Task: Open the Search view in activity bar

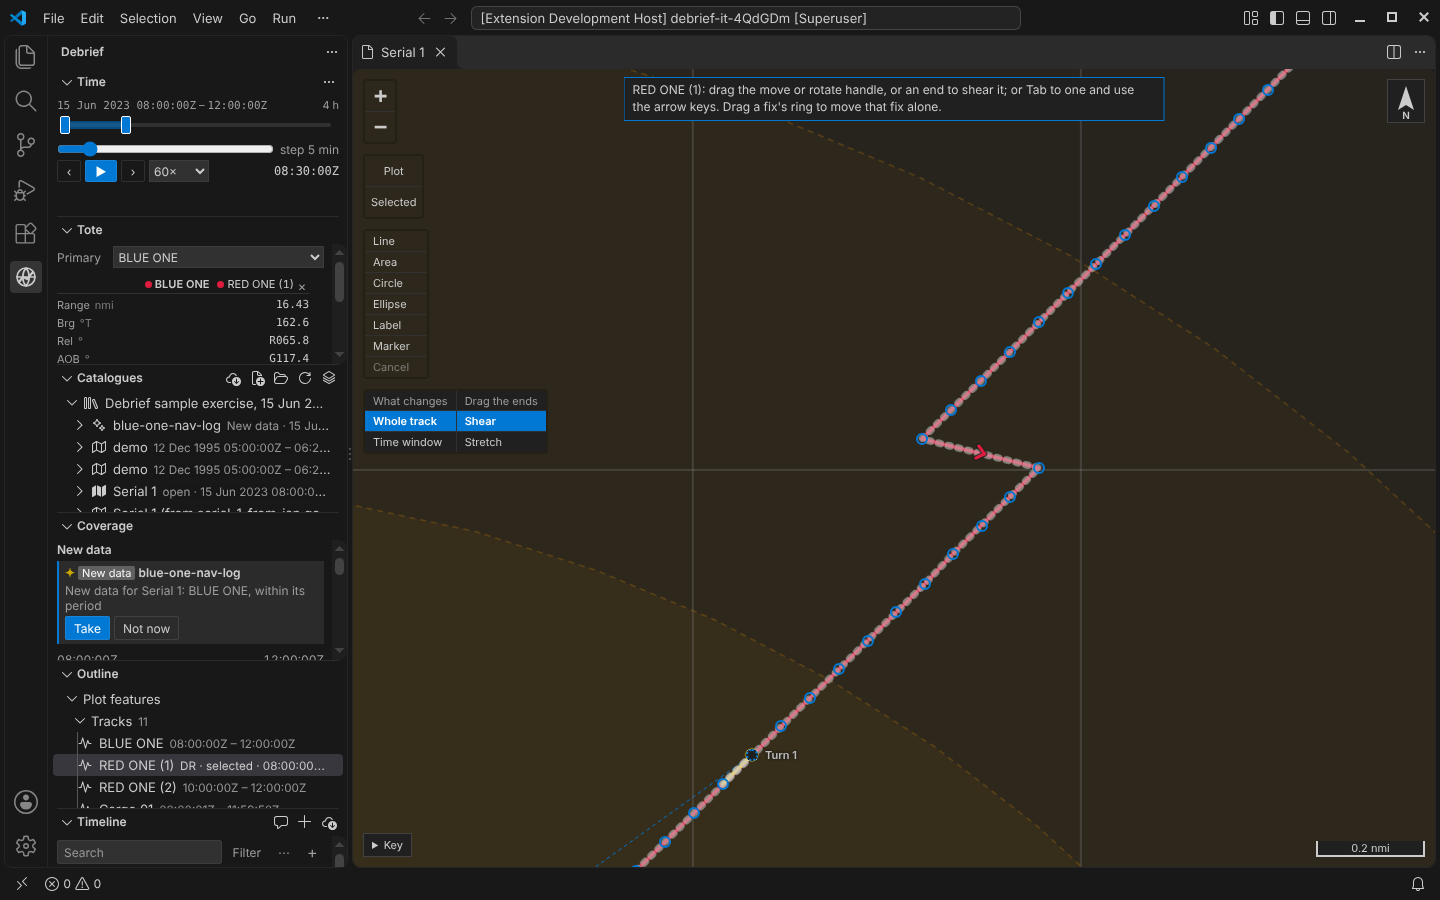Action: 26,101
